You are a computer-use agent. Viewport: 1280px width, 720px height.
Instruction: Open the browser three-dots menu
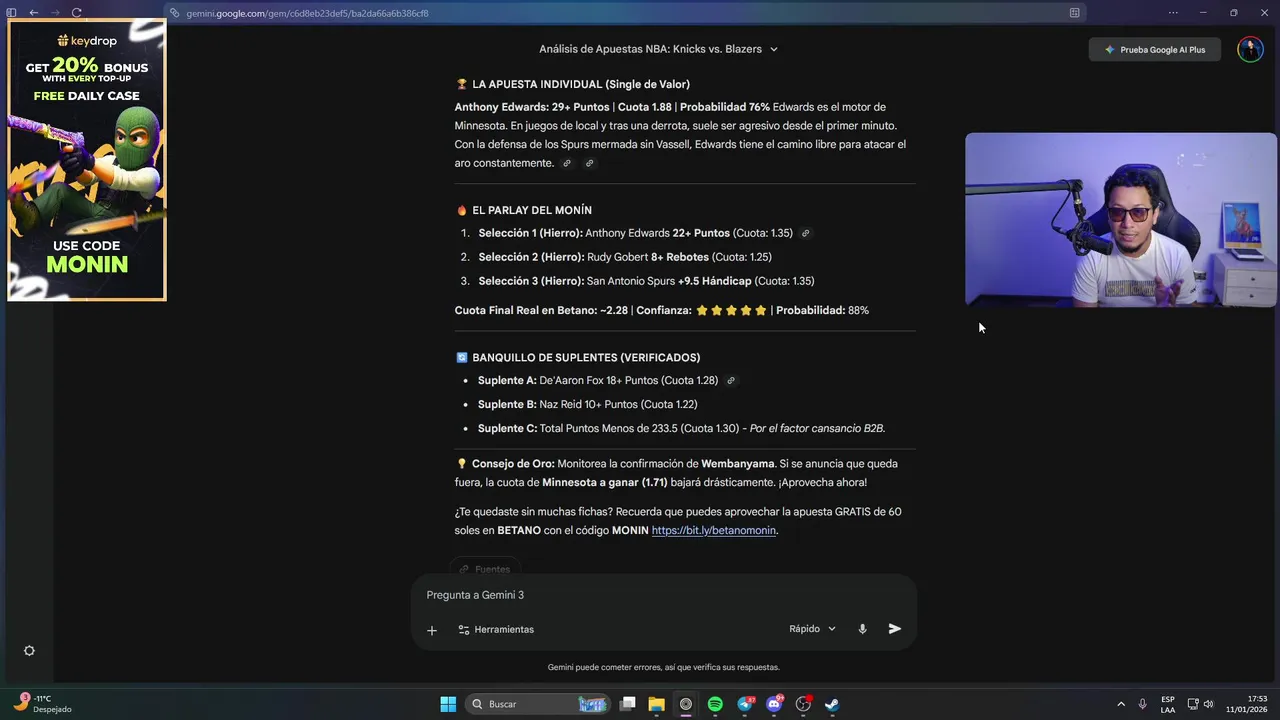(x=1173, y=13)
